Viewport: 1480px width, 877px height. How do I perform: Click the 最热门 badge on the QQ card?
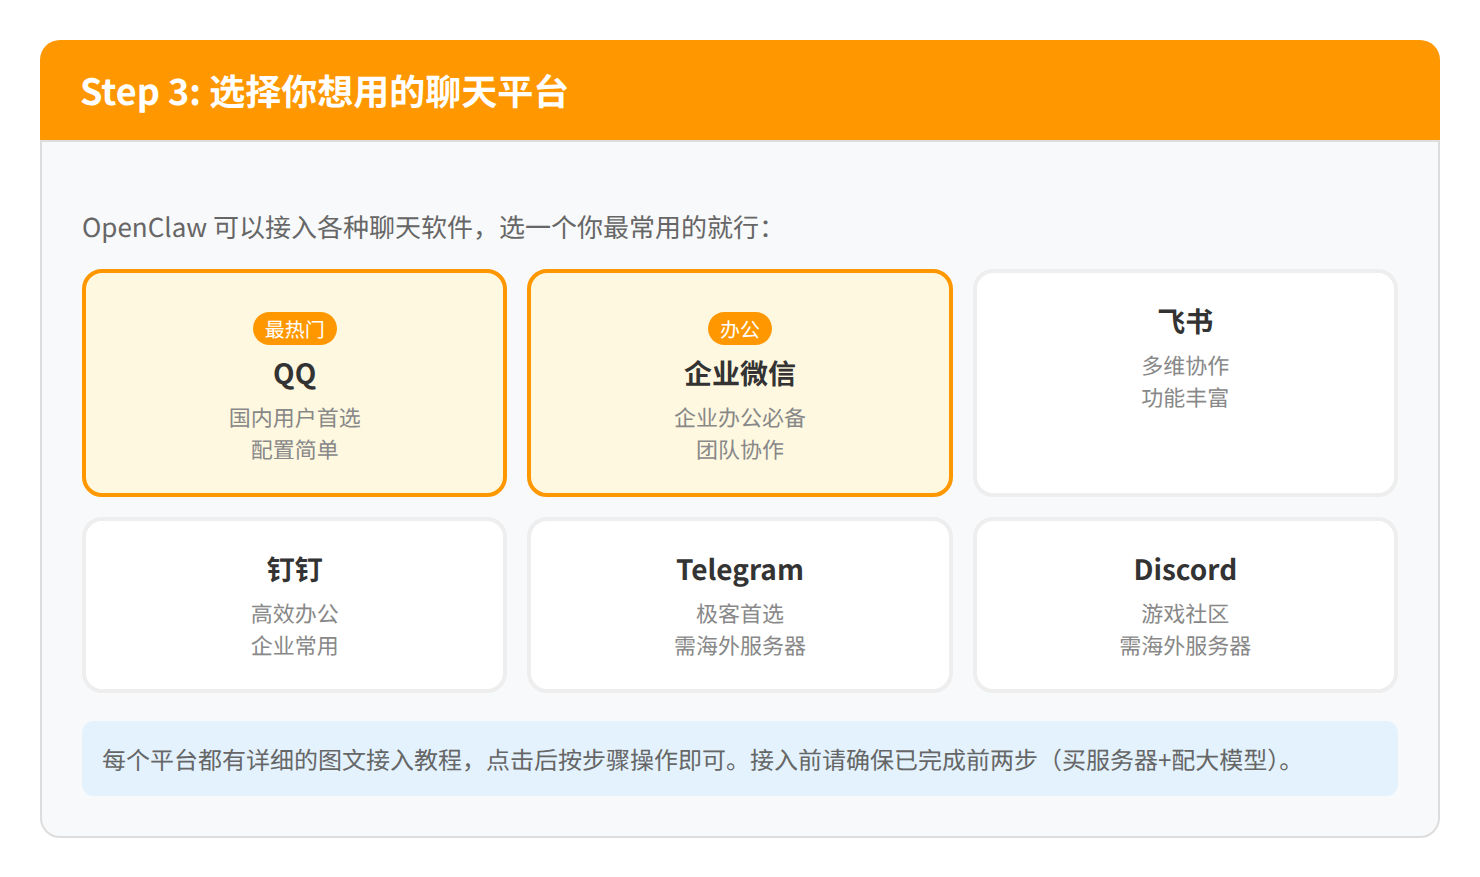pos(294,329)
